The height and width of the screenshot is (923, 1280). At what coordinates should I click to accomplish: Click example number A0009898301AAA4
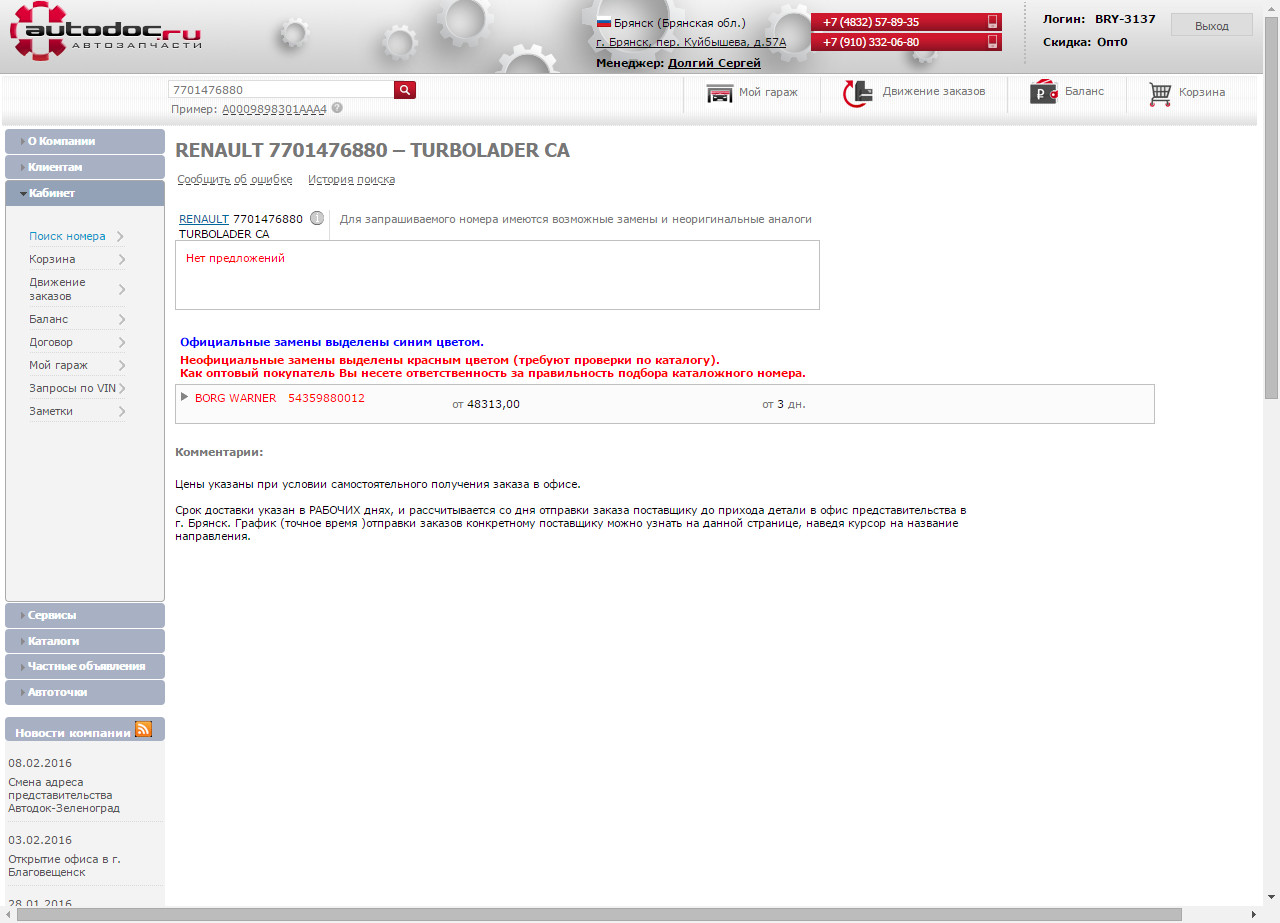point(275,108)
